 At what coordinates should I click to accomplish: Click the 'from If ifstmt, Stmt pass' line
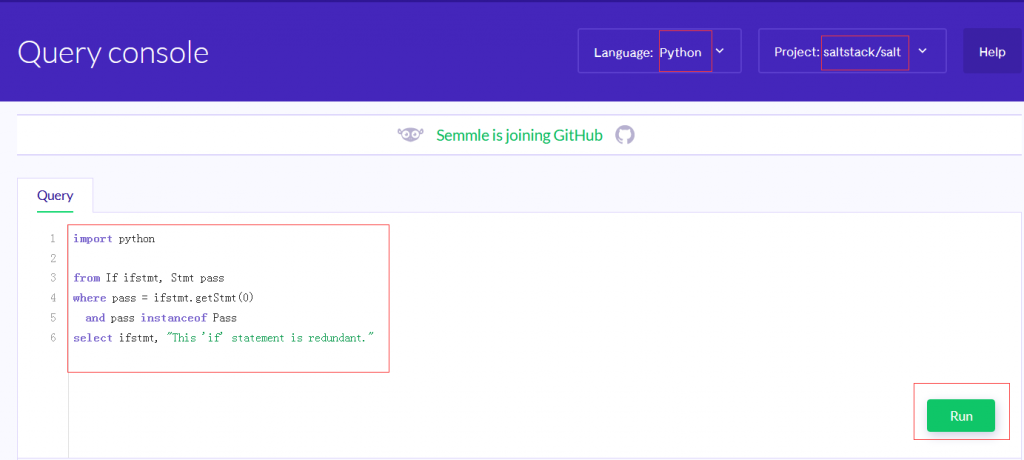pos(148,278)
